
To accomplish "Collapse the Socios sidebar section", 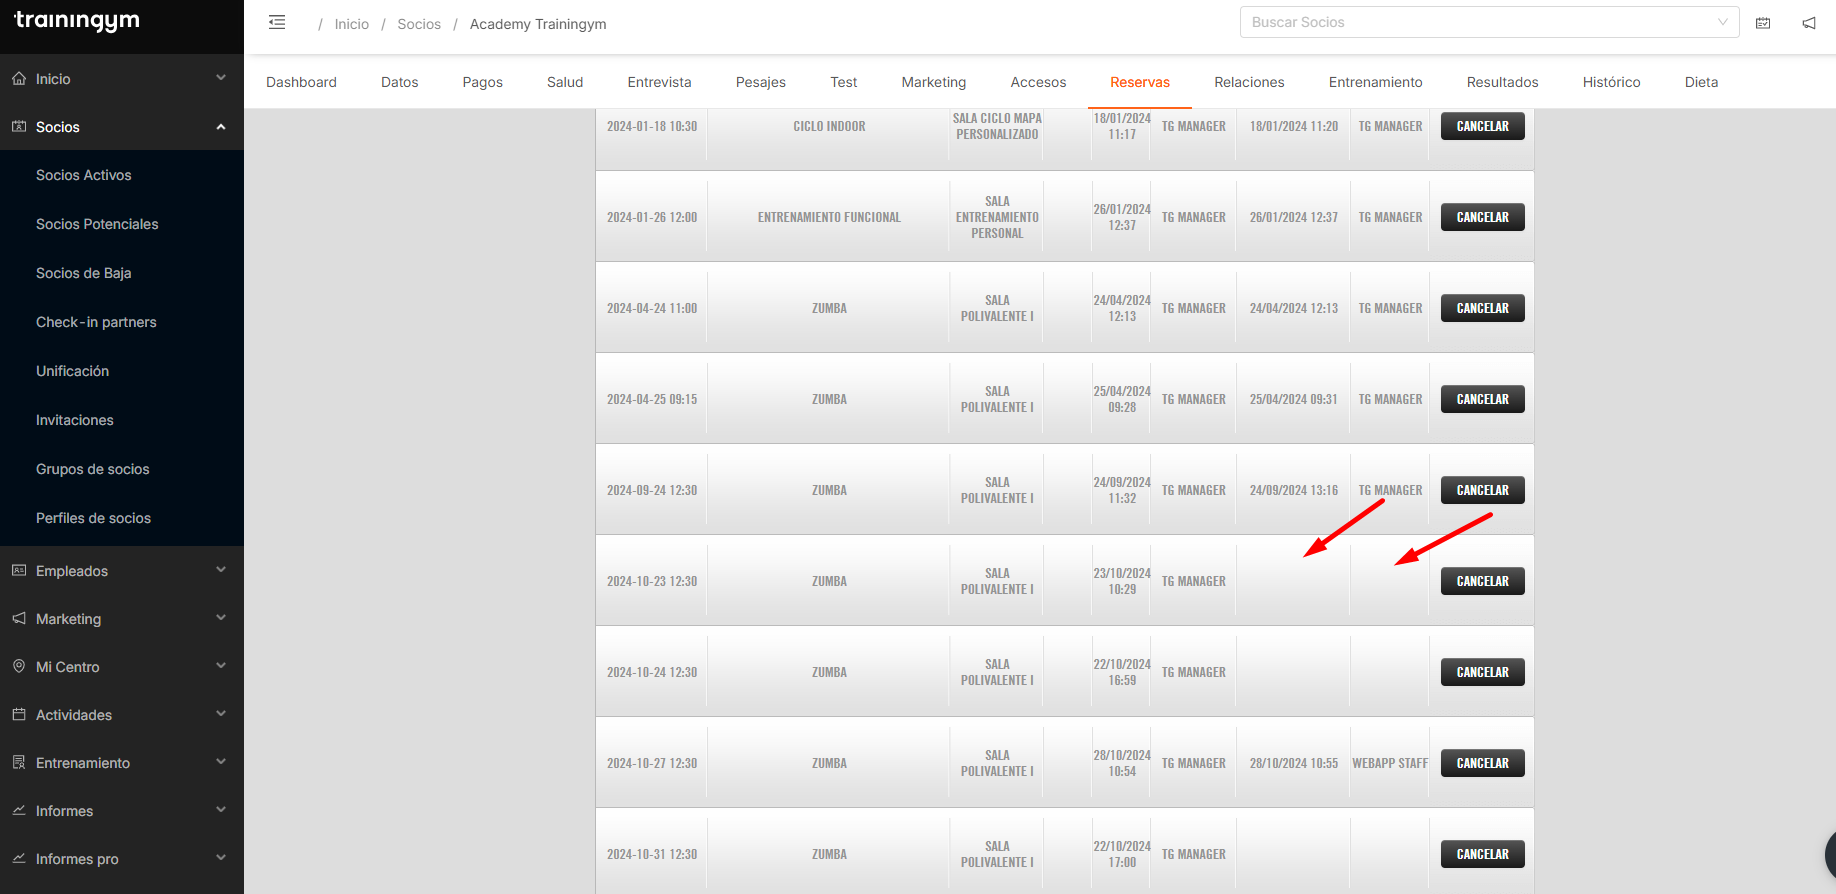I will 221,127.
